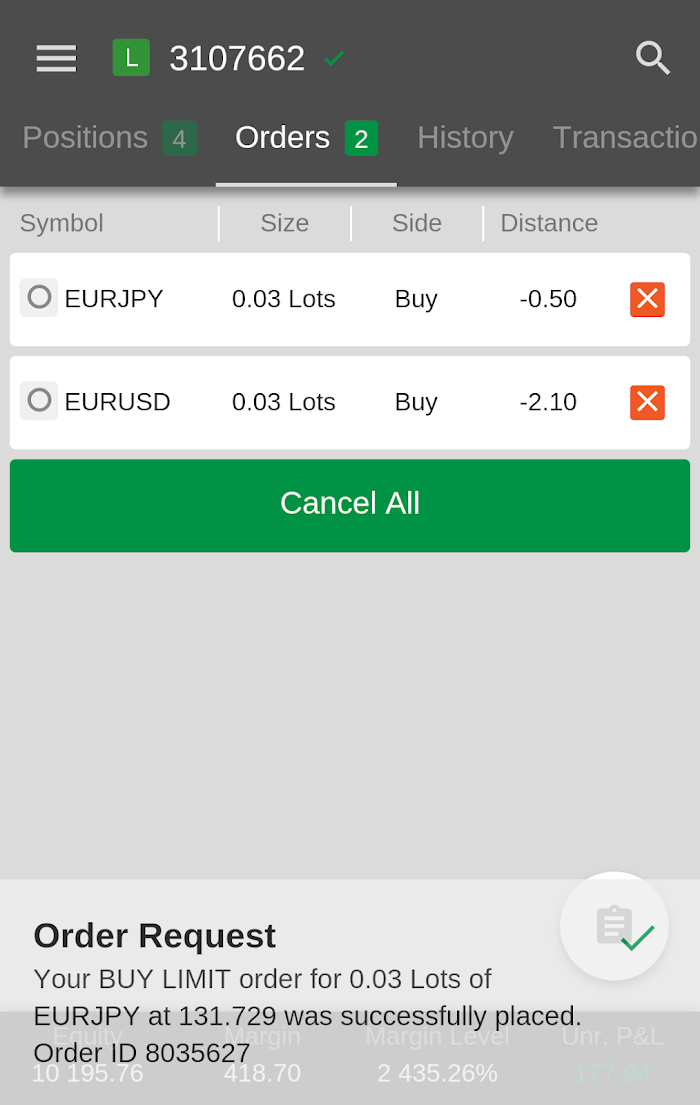
Task: Tap the clipboard checkmark order confirmation icon
Action: pos(615,926)
